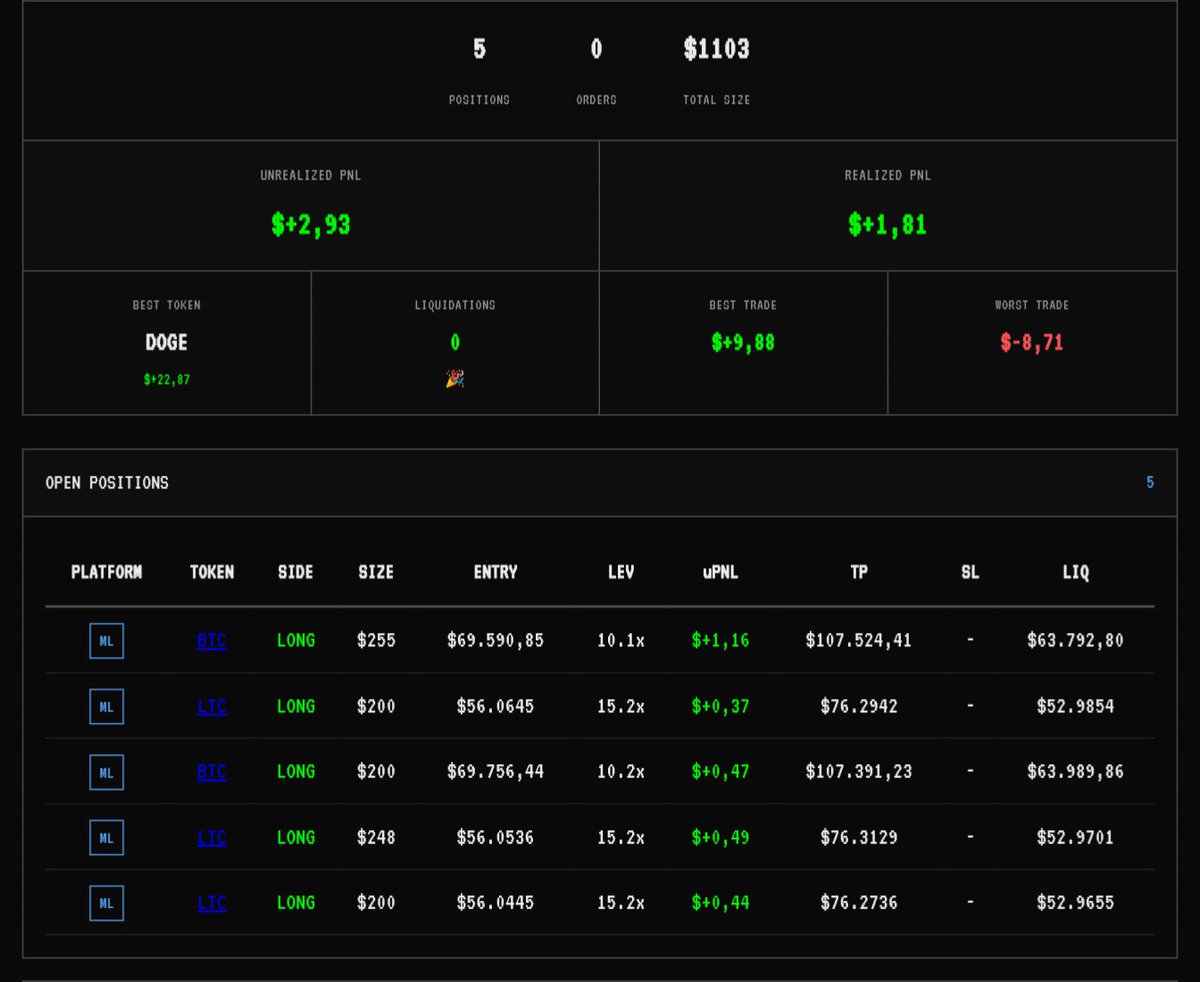Click the entry price $69.590,85
This screenshot has width=1200, height=982.
(496, 641)
